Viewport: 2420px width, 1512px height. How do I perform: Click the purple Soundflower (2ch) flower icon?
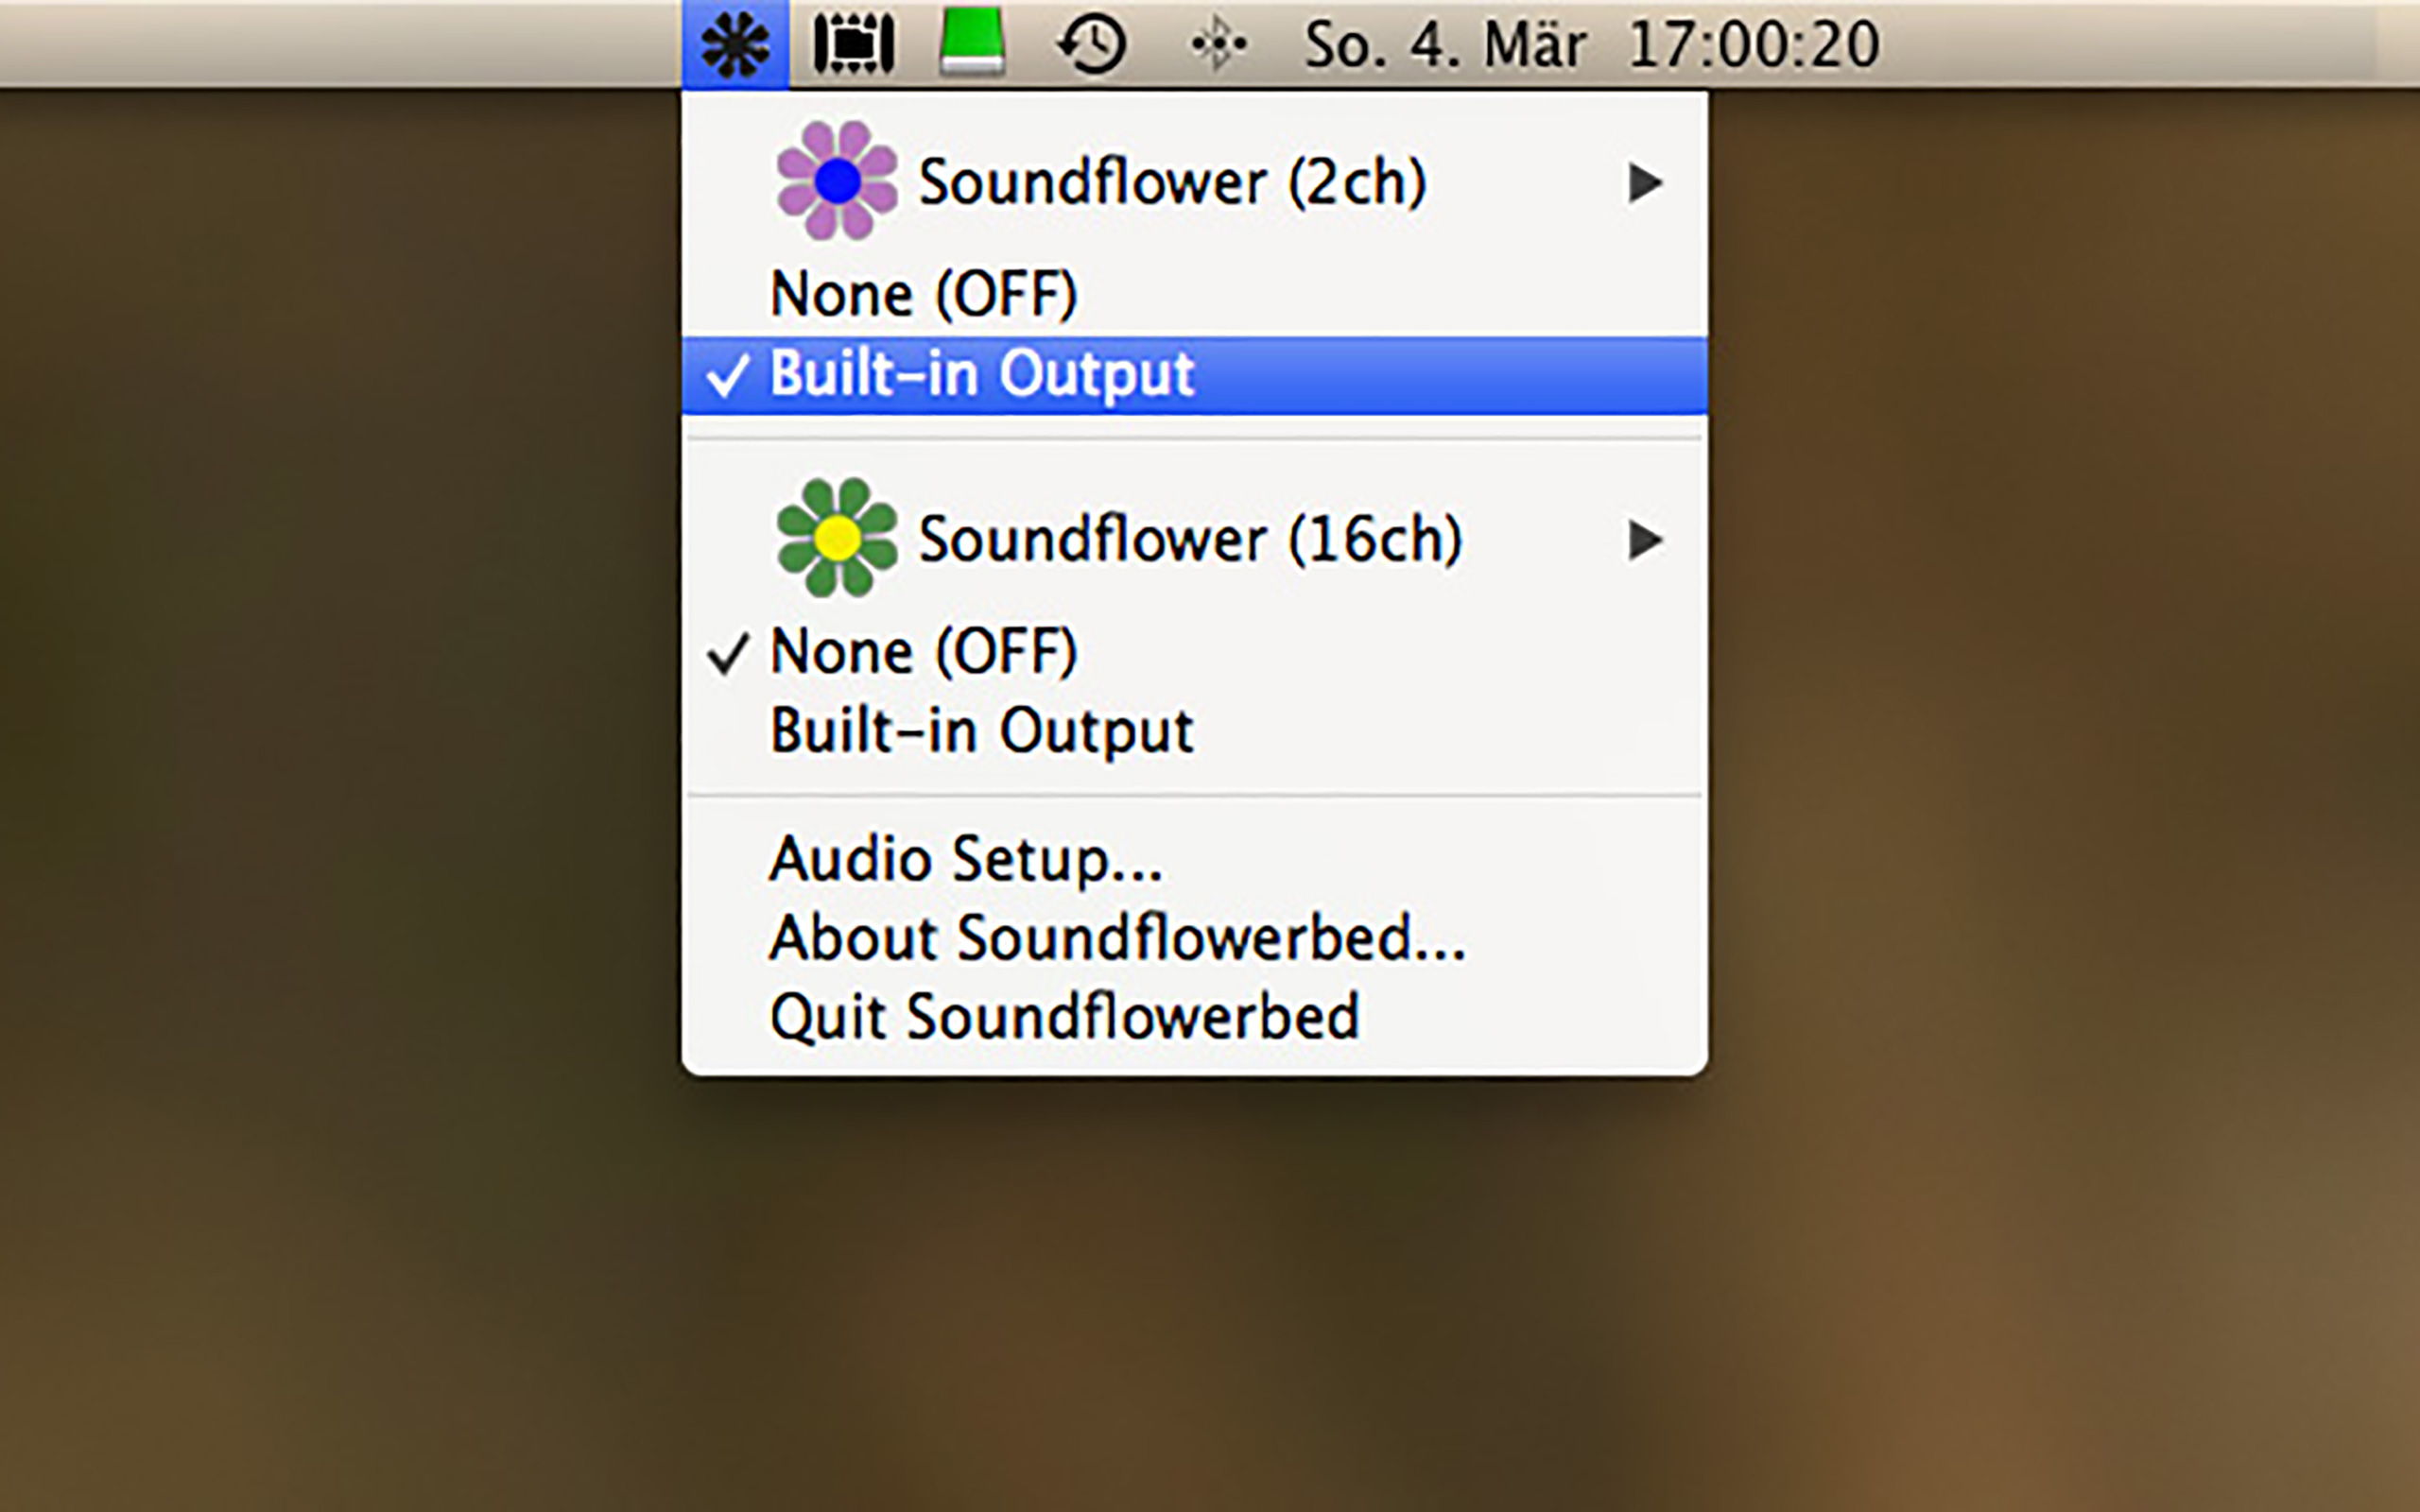tap(837, 181)
